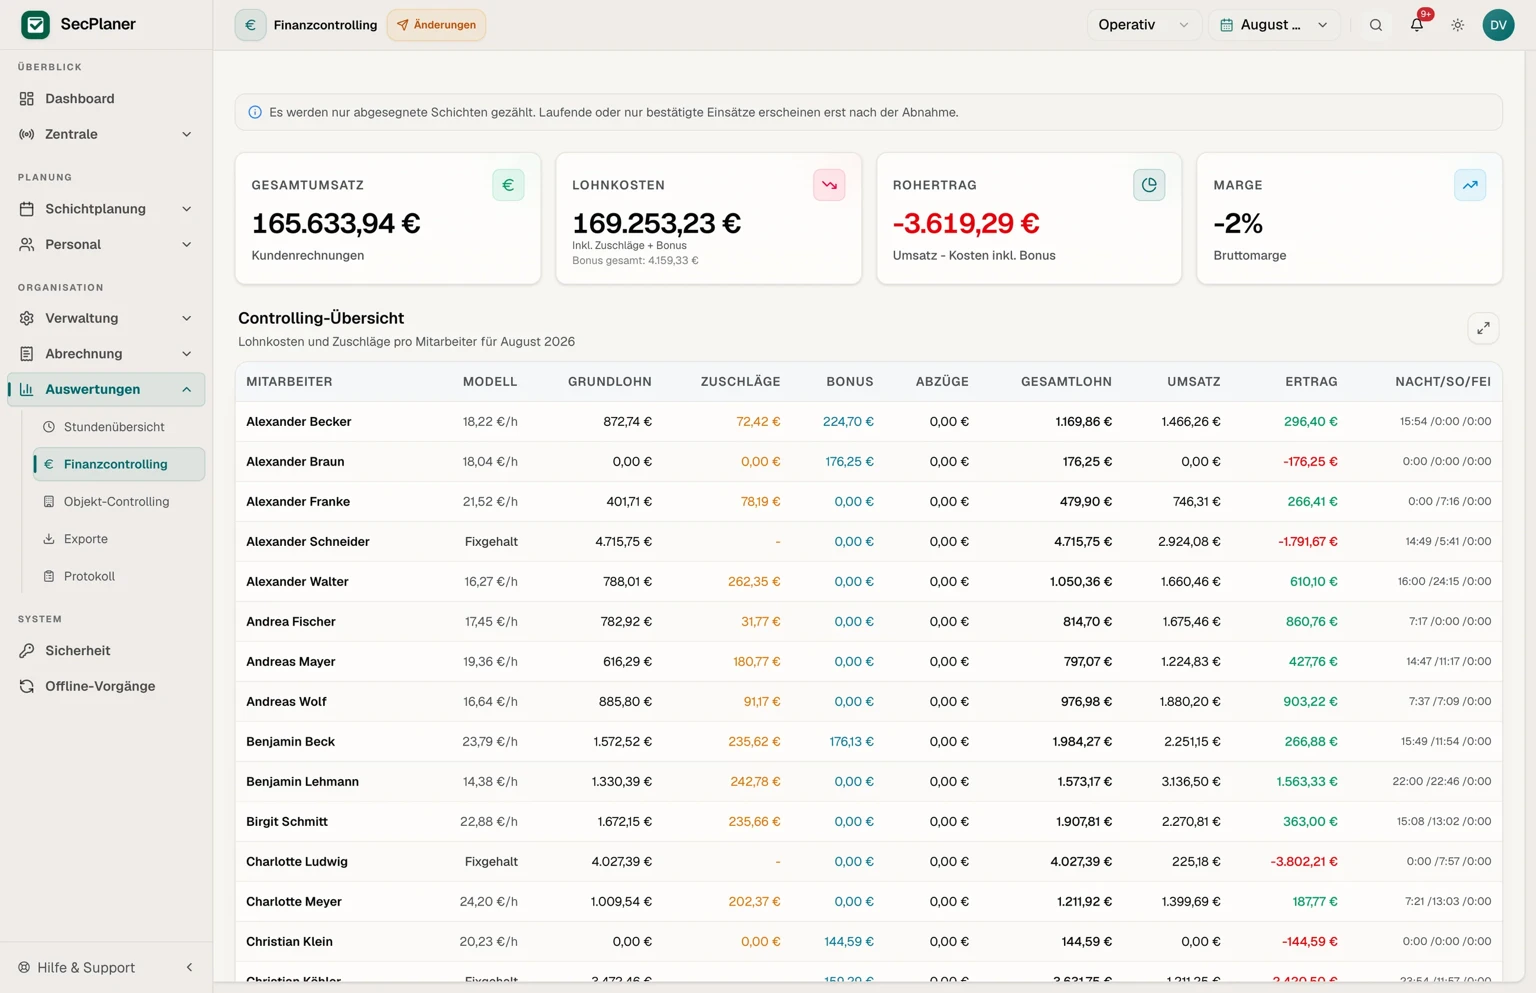
Task: Collapse the Auswertungen submenu chevron
Action: click(x=186, y=389)
